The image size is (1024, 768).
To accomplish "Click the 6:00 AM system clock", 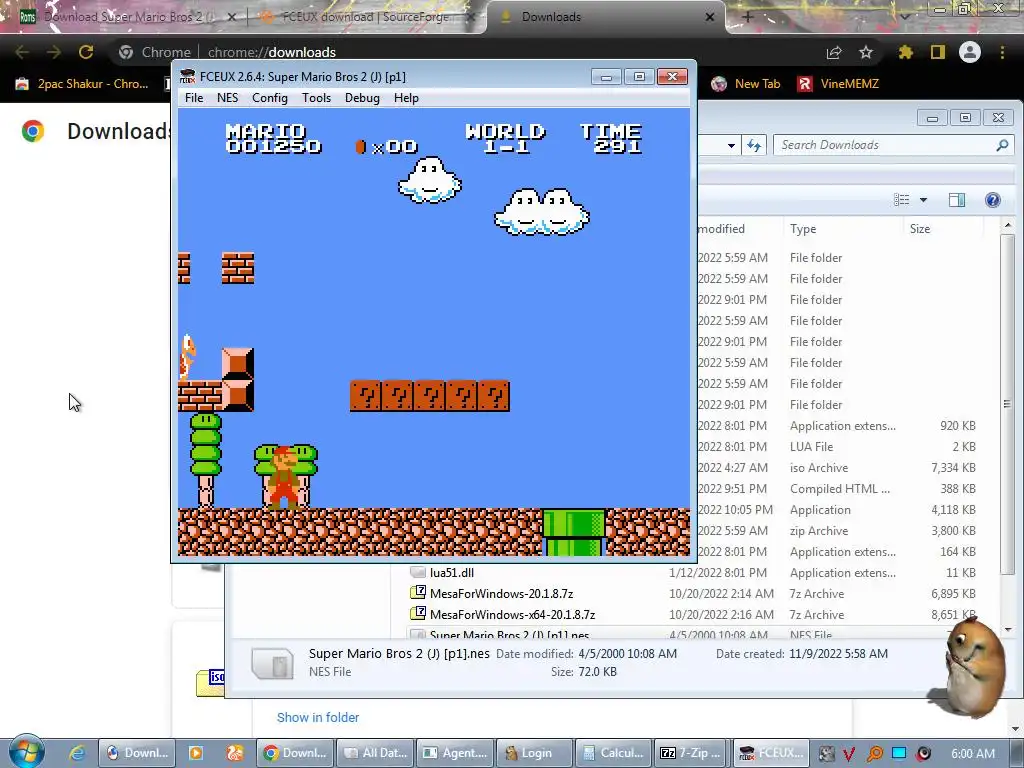I will point(973,754).
